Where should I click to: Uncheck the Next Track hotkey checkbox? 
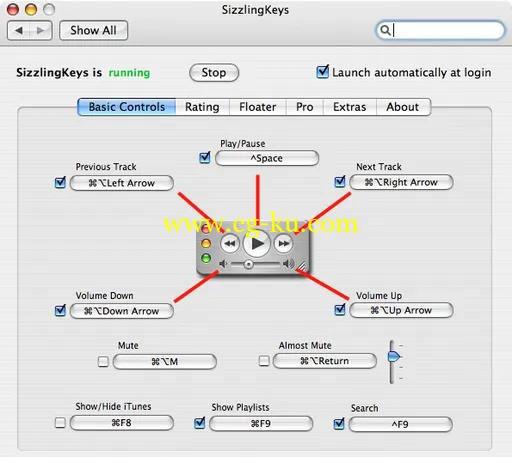340,182
